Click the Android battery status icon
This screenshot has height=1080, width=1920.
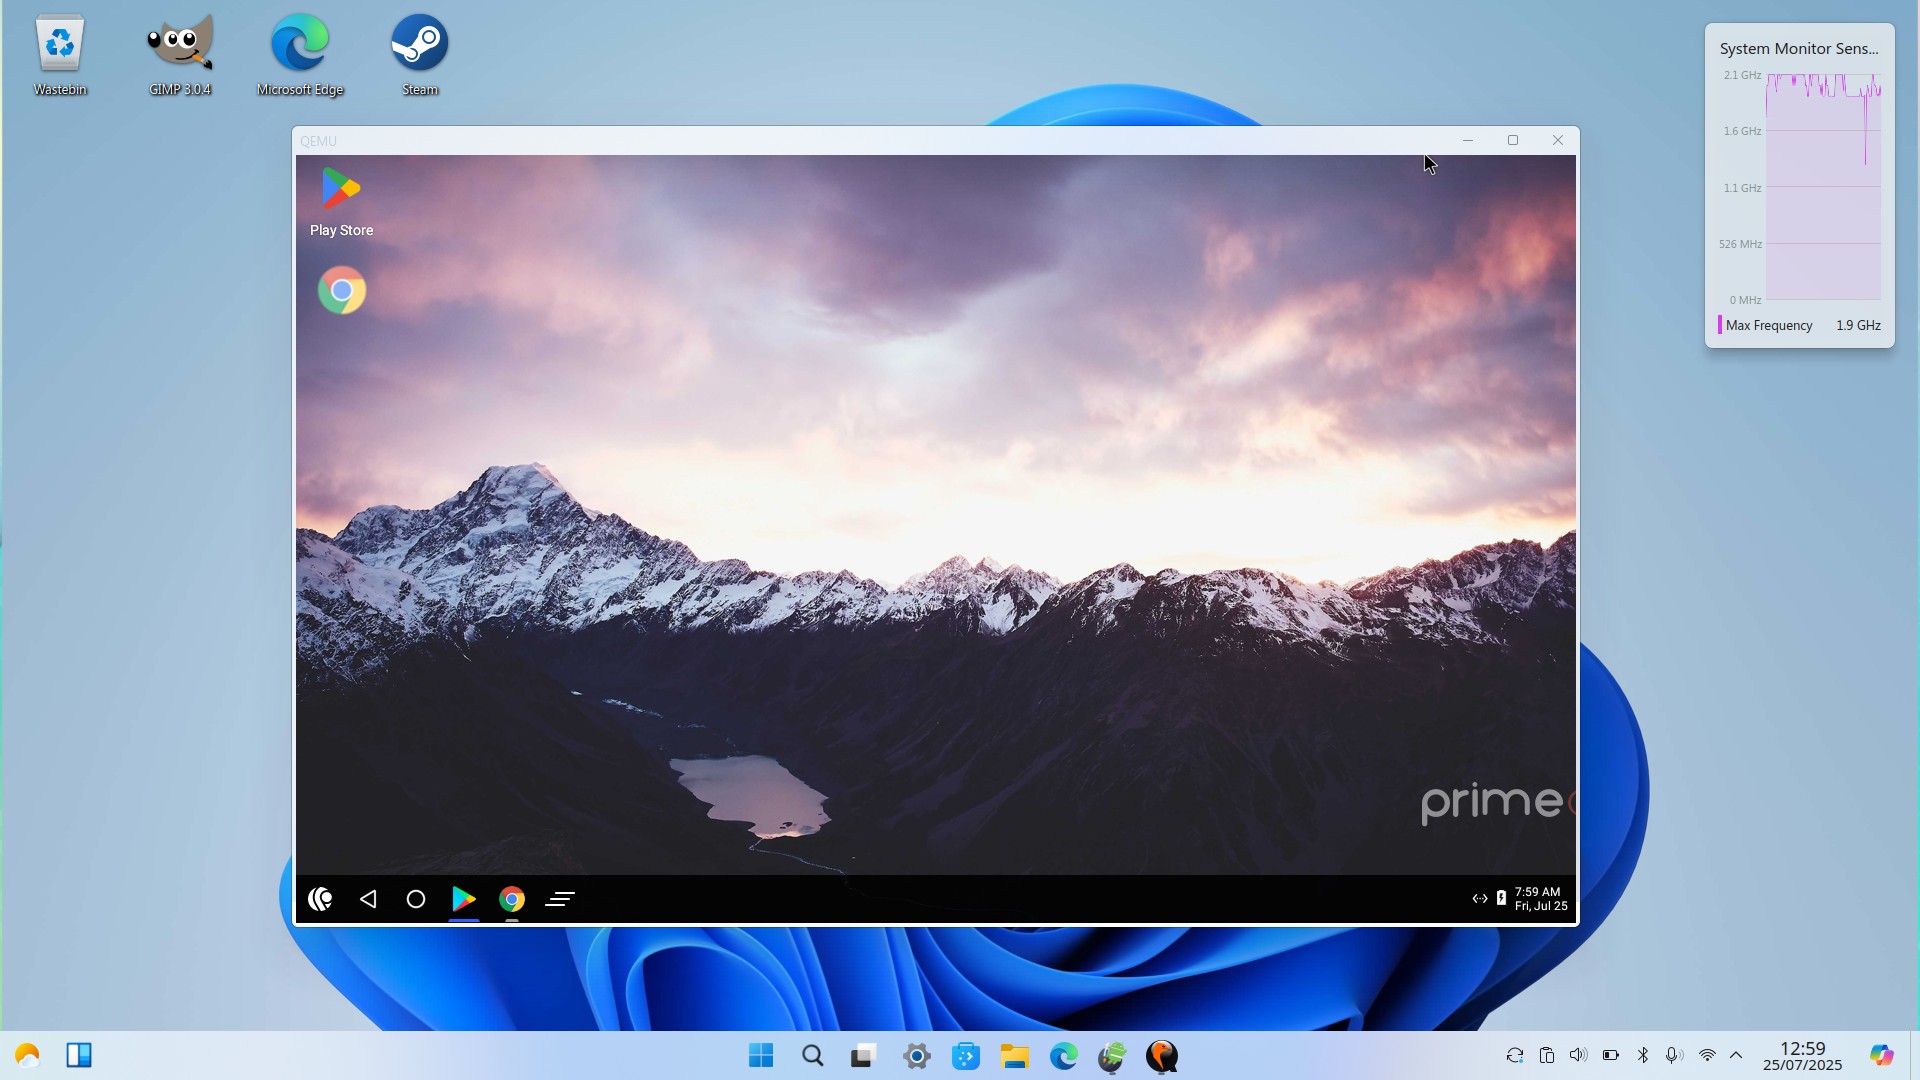coord(1501,898)
